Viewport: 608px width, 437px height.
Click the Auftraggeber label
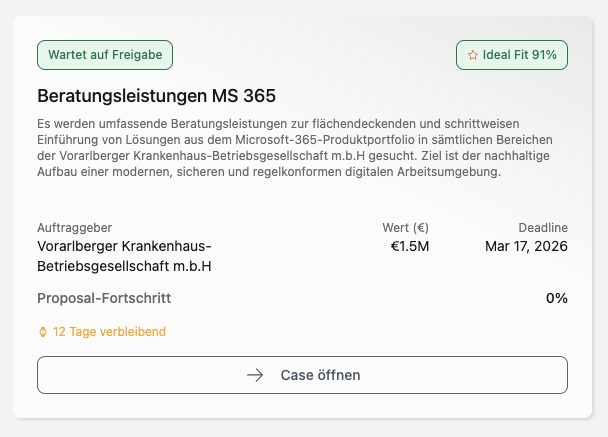(x=74, y=228)
